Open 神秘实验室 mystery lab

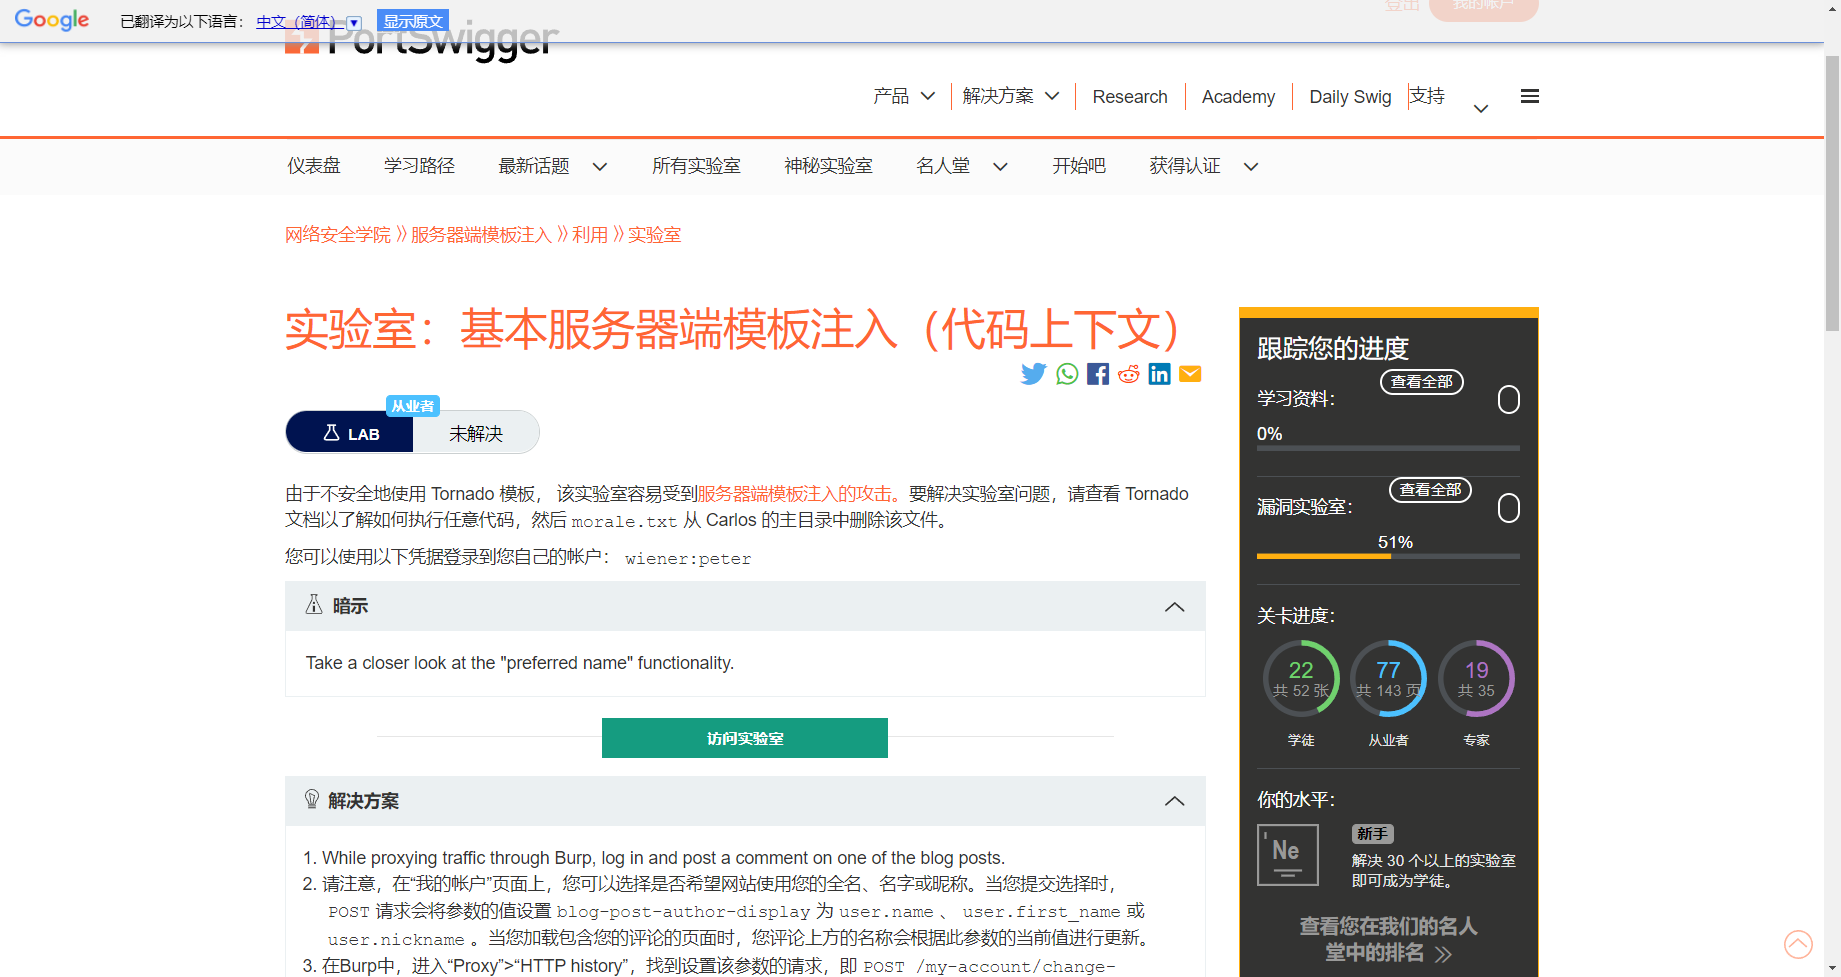click(828, 166)
